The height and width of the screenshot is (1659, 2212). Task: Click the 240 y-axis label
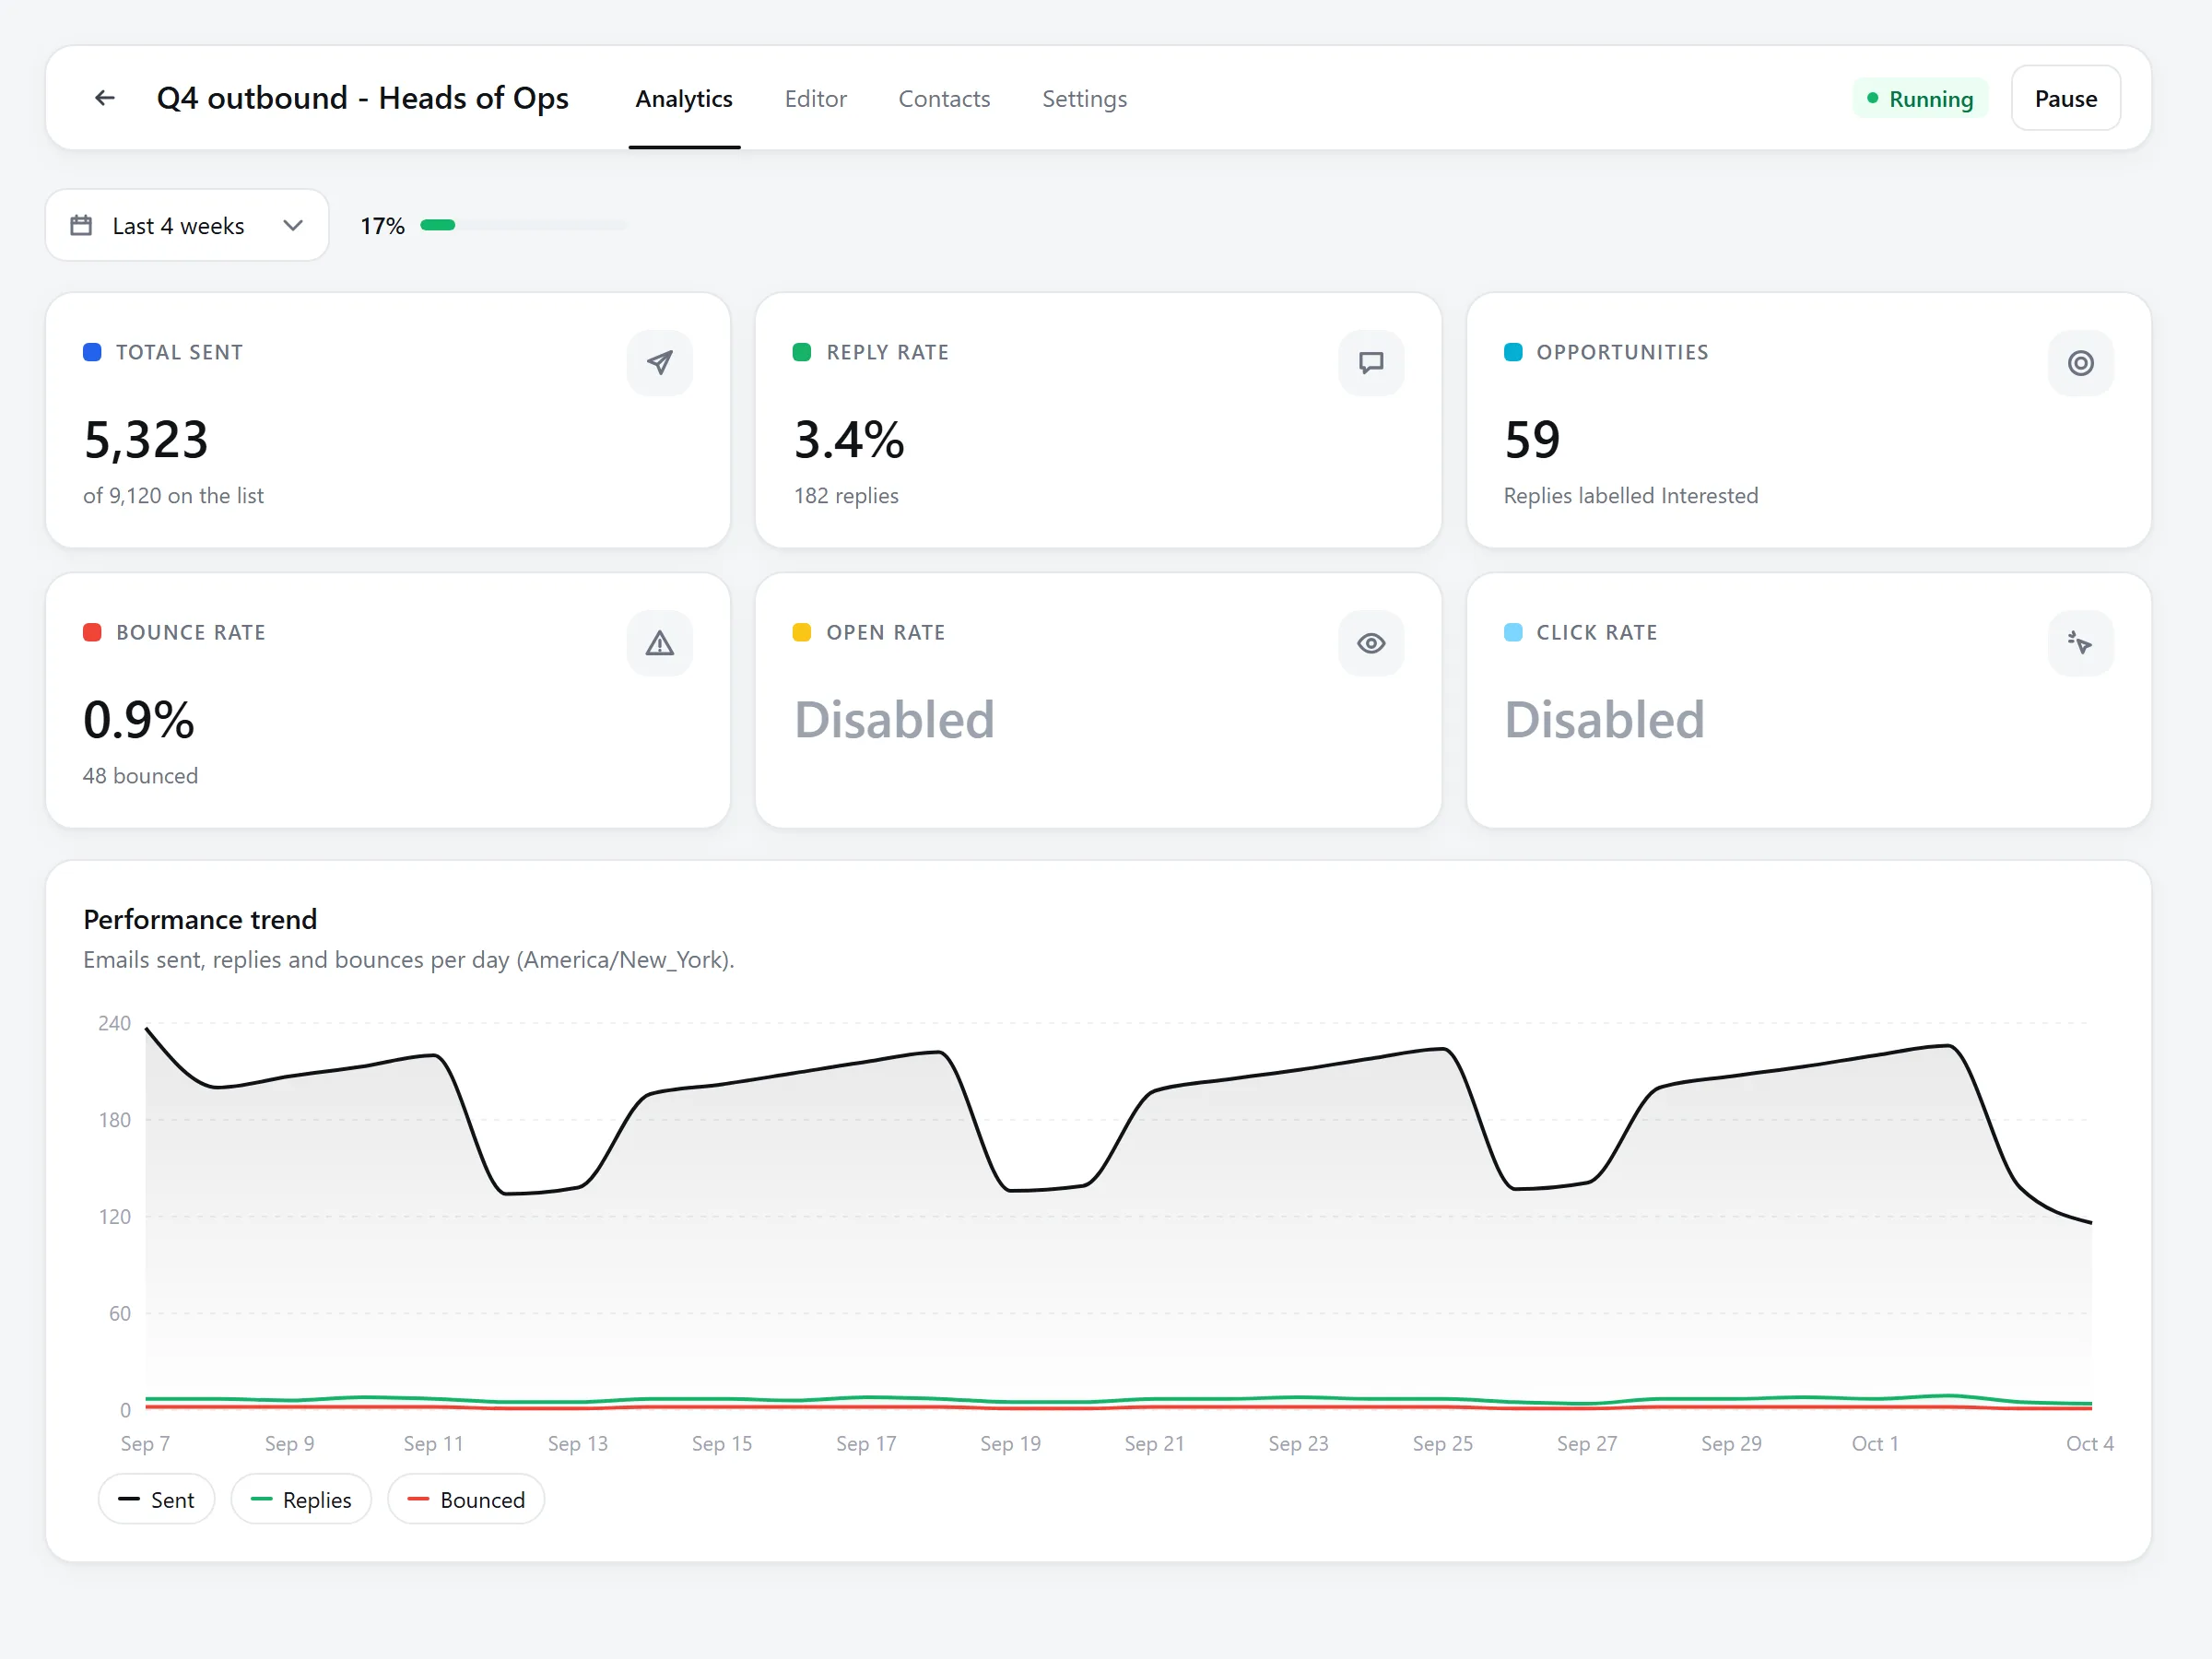click(114, 1023)
